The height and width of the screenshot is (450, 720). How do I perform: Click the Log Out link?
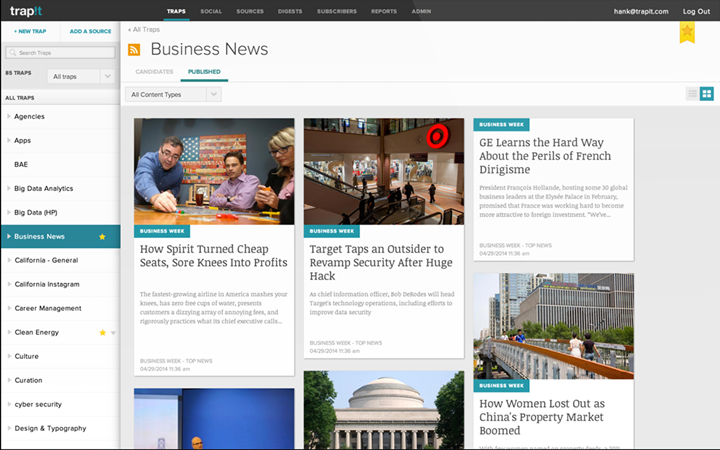(x=696, y=11)
